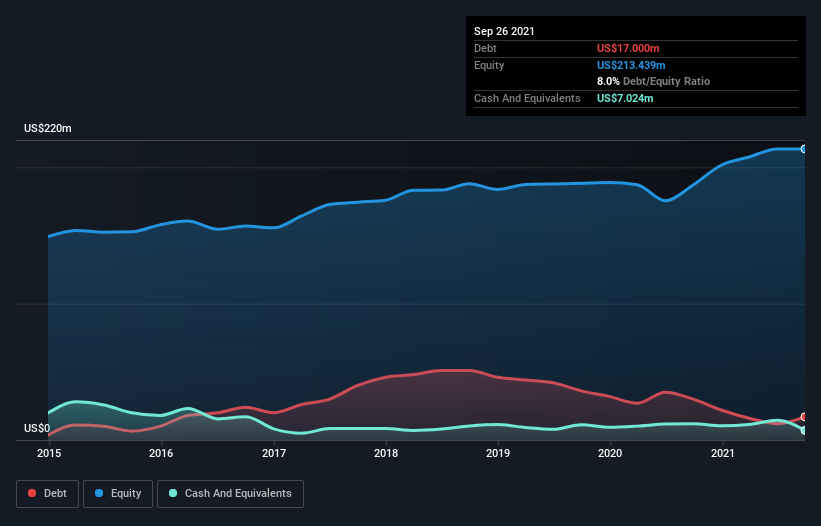Click the US$17.000m debt value
The image size is (821, 526).
pos(628,48)
